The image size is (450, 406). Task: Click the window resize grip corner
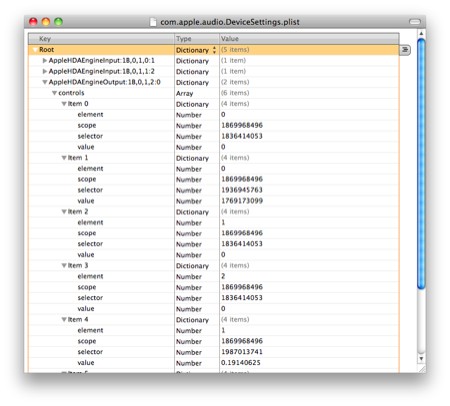(422, 369)
